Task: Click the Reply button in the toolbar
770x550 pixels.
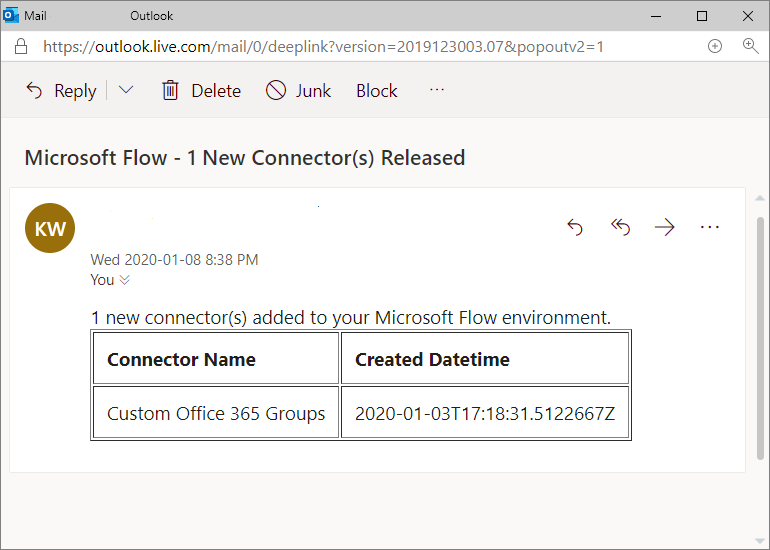Action: 61,91
